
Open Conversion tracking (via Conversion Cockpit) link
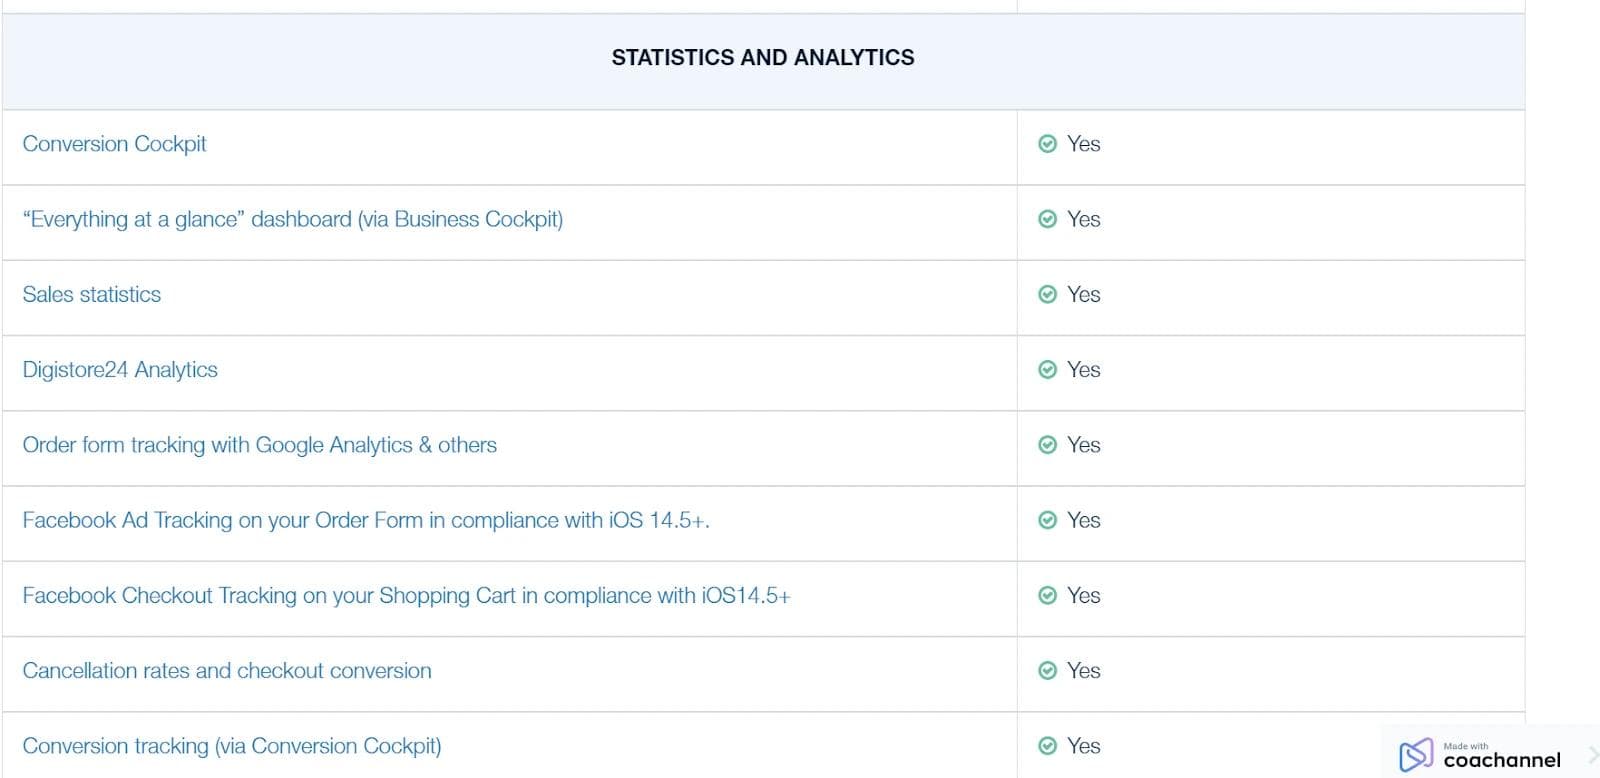click(231, 746)
